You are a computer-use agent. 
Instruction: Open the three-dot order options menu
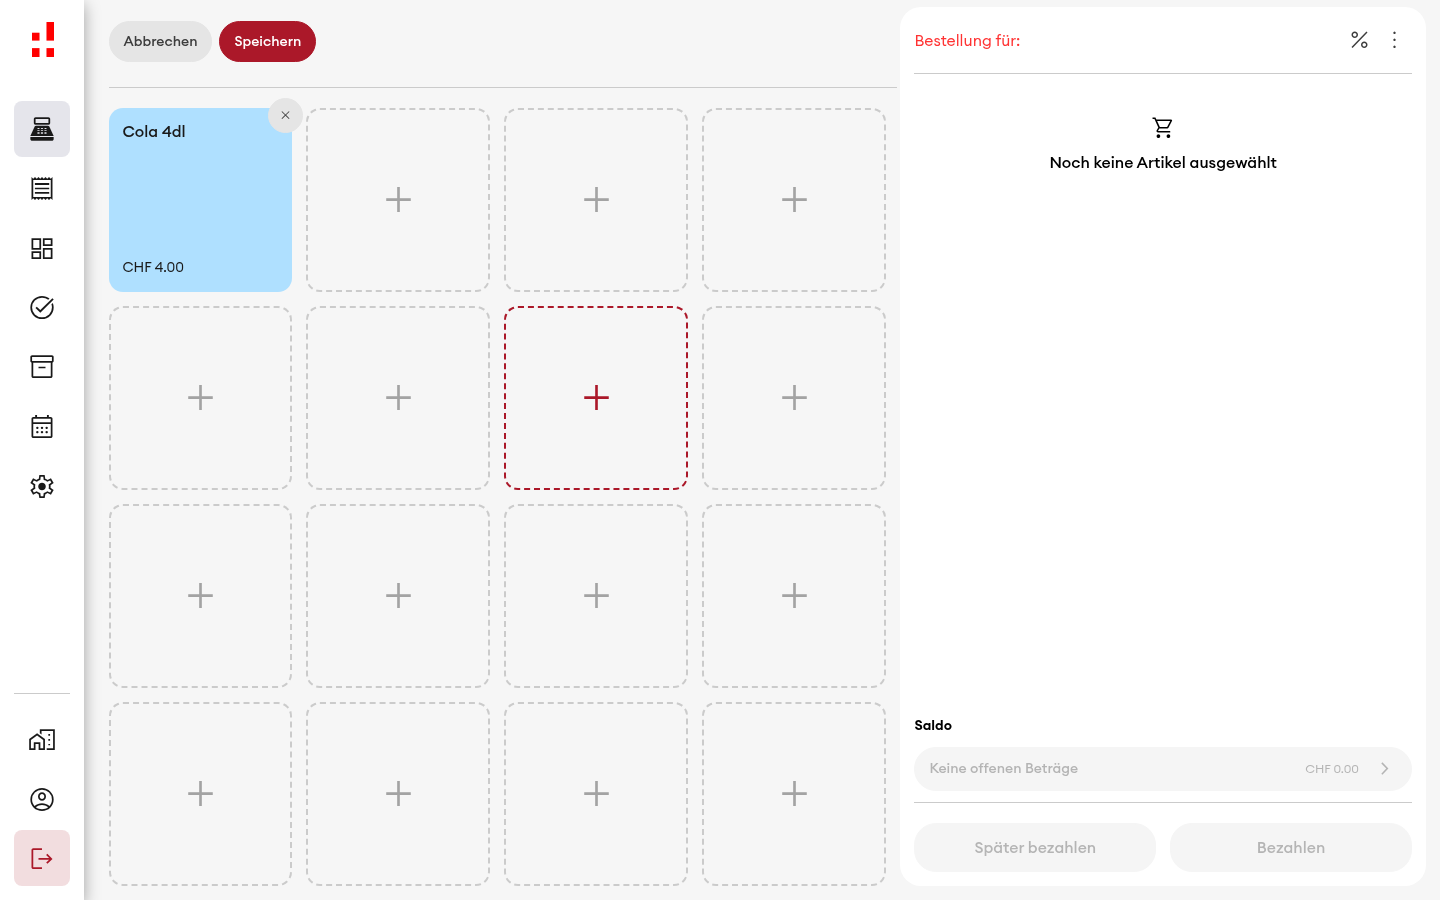tap(1394, 40)
